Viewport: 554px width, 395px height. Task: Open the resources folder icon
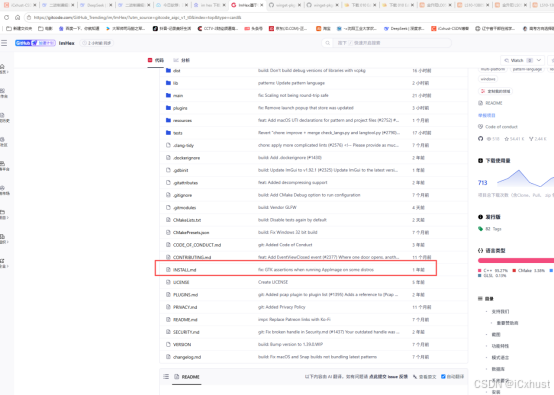tap(168, 120)
